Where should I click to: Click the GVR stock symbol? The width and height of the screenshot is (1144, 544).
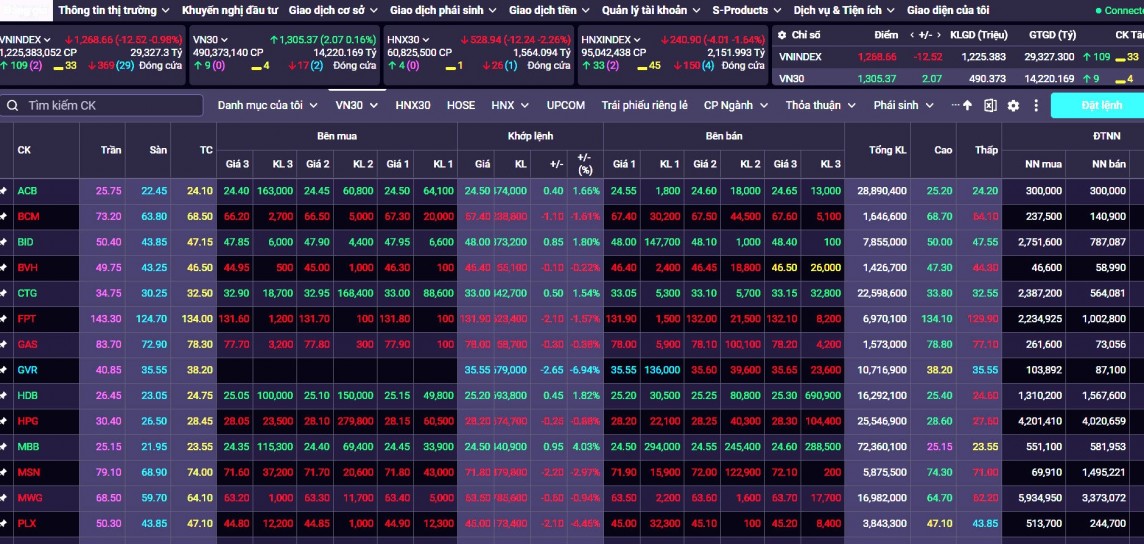pyautogui.click(x=27, y=370)
